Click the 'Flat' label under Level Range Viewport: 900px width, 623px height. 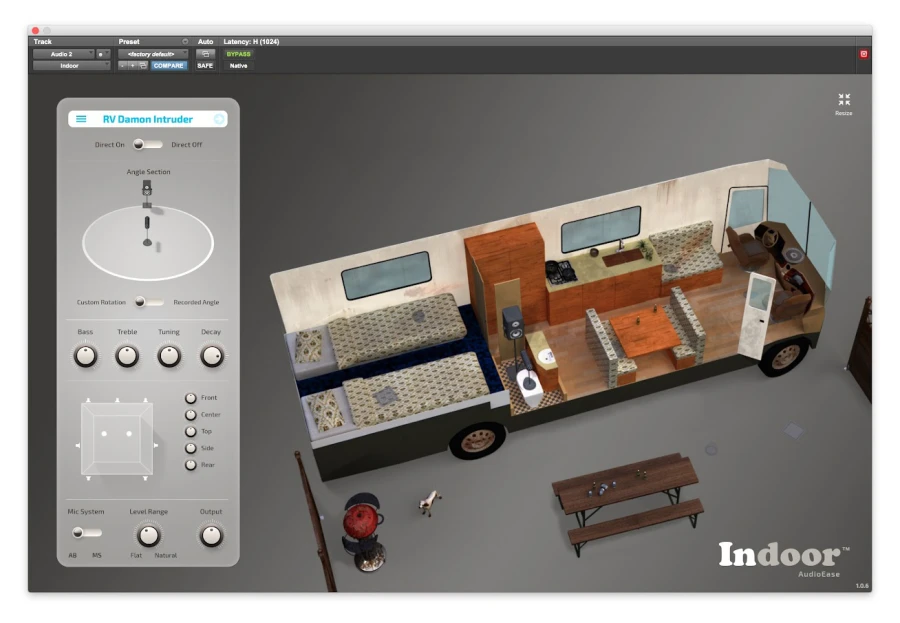(136, 555)
